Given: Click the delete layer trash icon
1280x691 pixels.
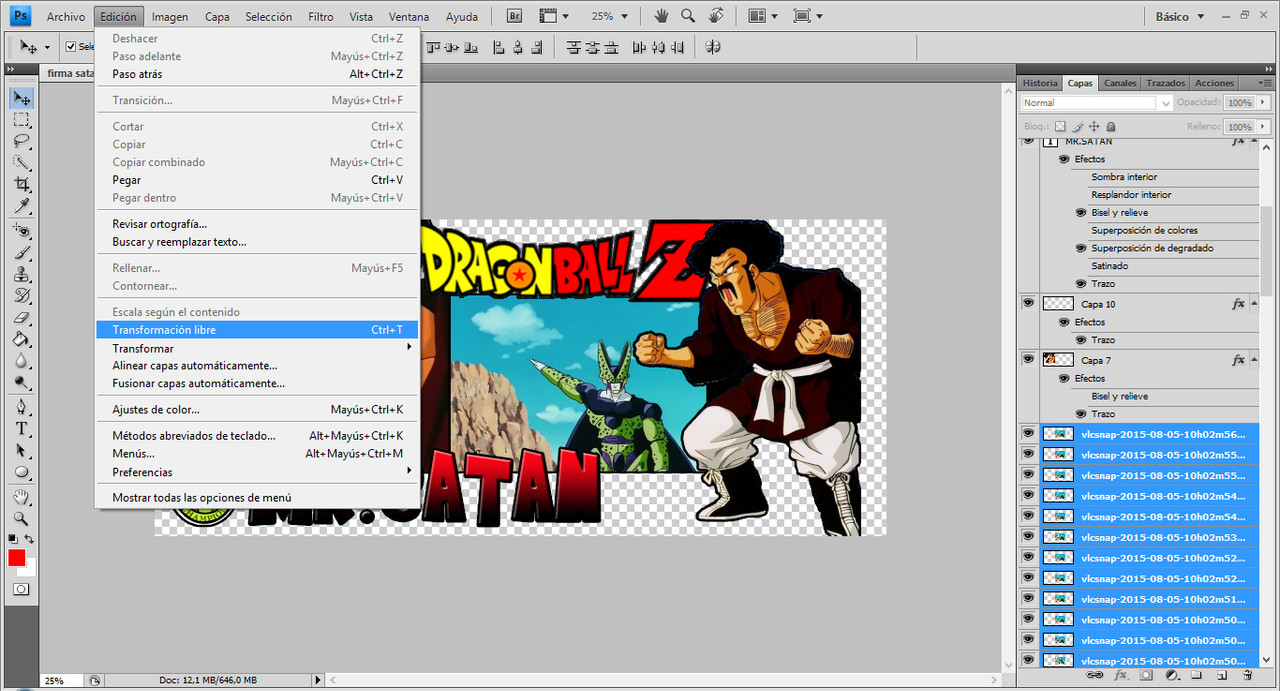Looking at the screenshot, I should pyautogui.click(x=1247, y=676).
